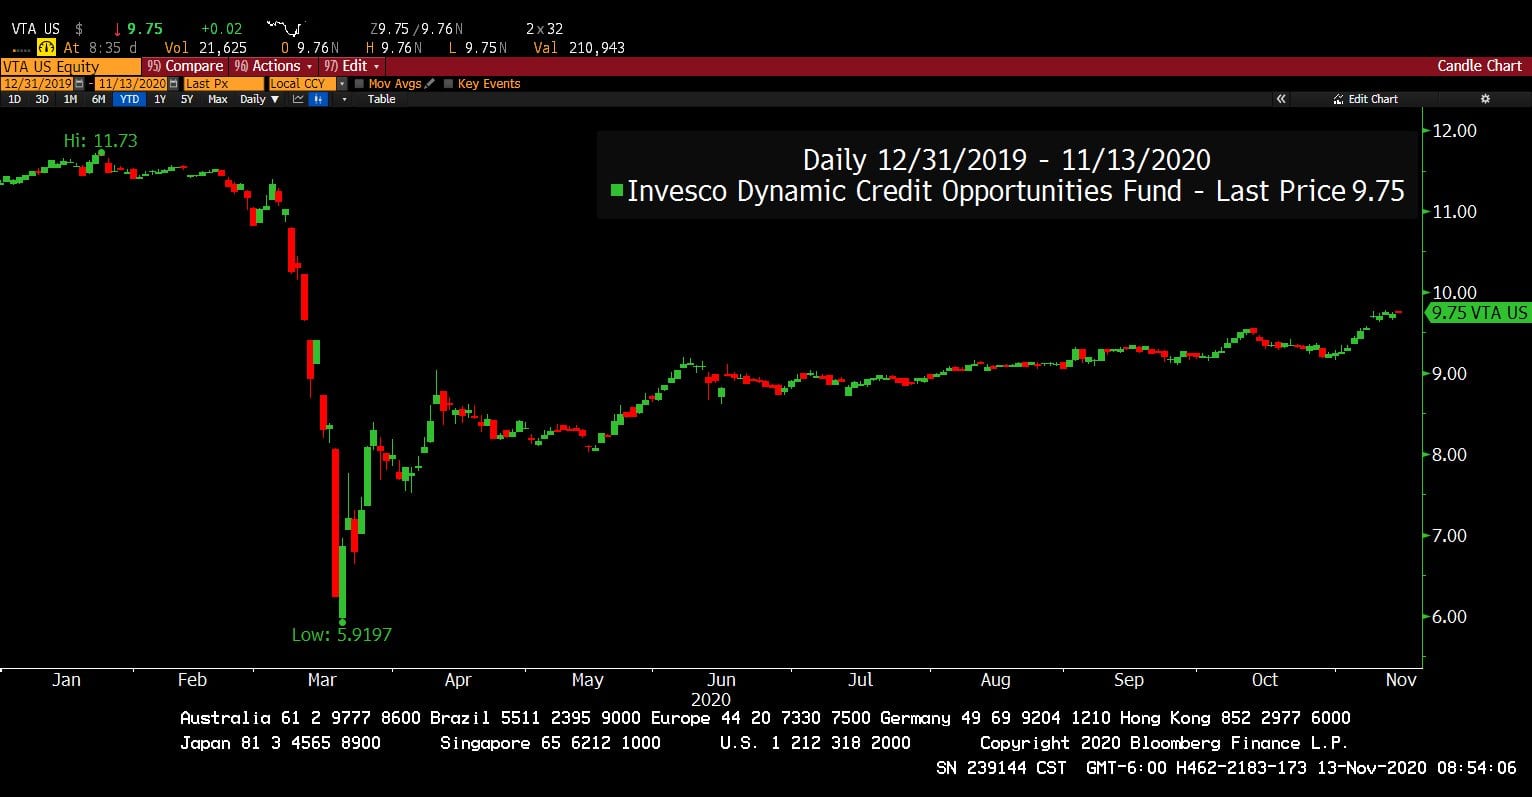
Task: Click the Mar label on the time axis
Action: pos(322,680)
